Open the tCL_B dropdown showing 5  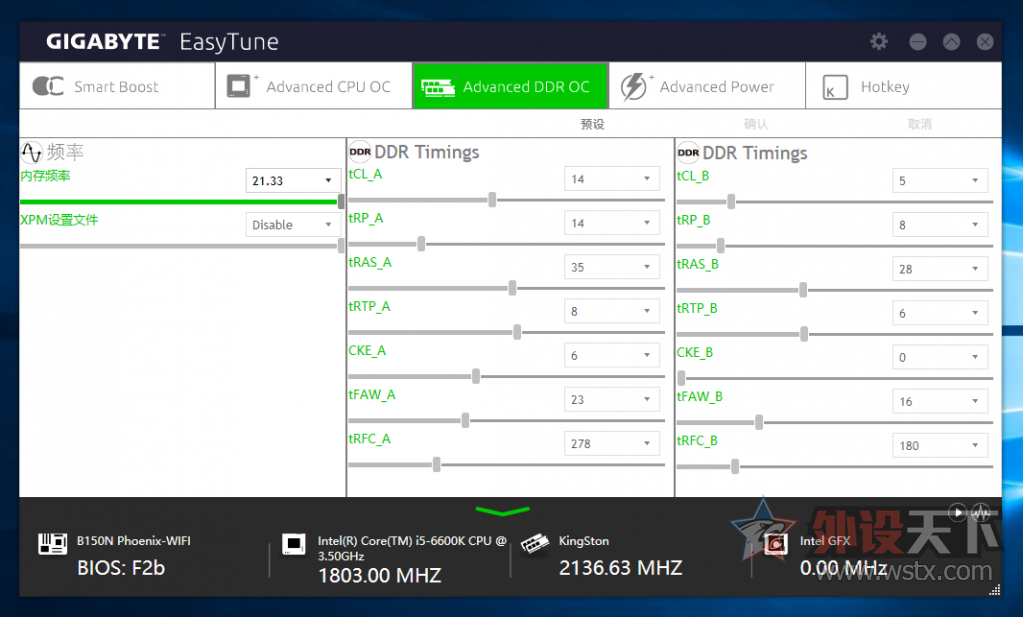pyautogui.click(x=940, y=181)
